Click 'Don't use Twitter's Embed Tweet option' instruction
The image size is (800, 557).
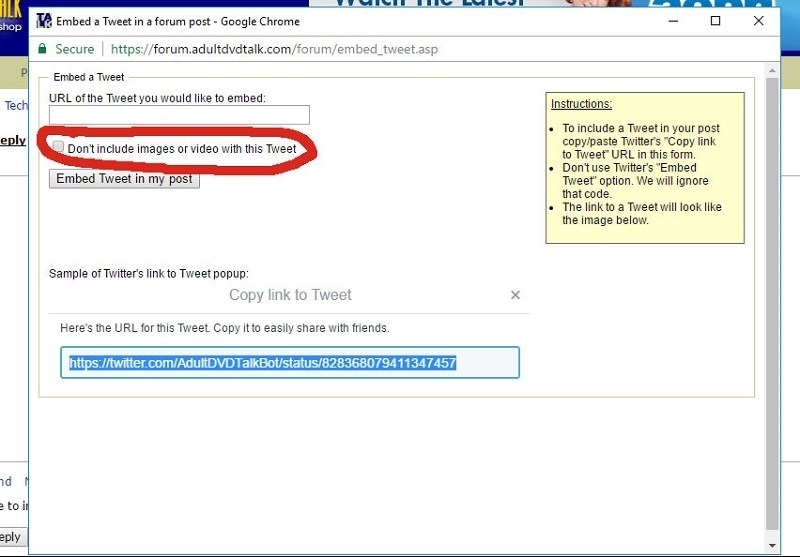point(635,181)
